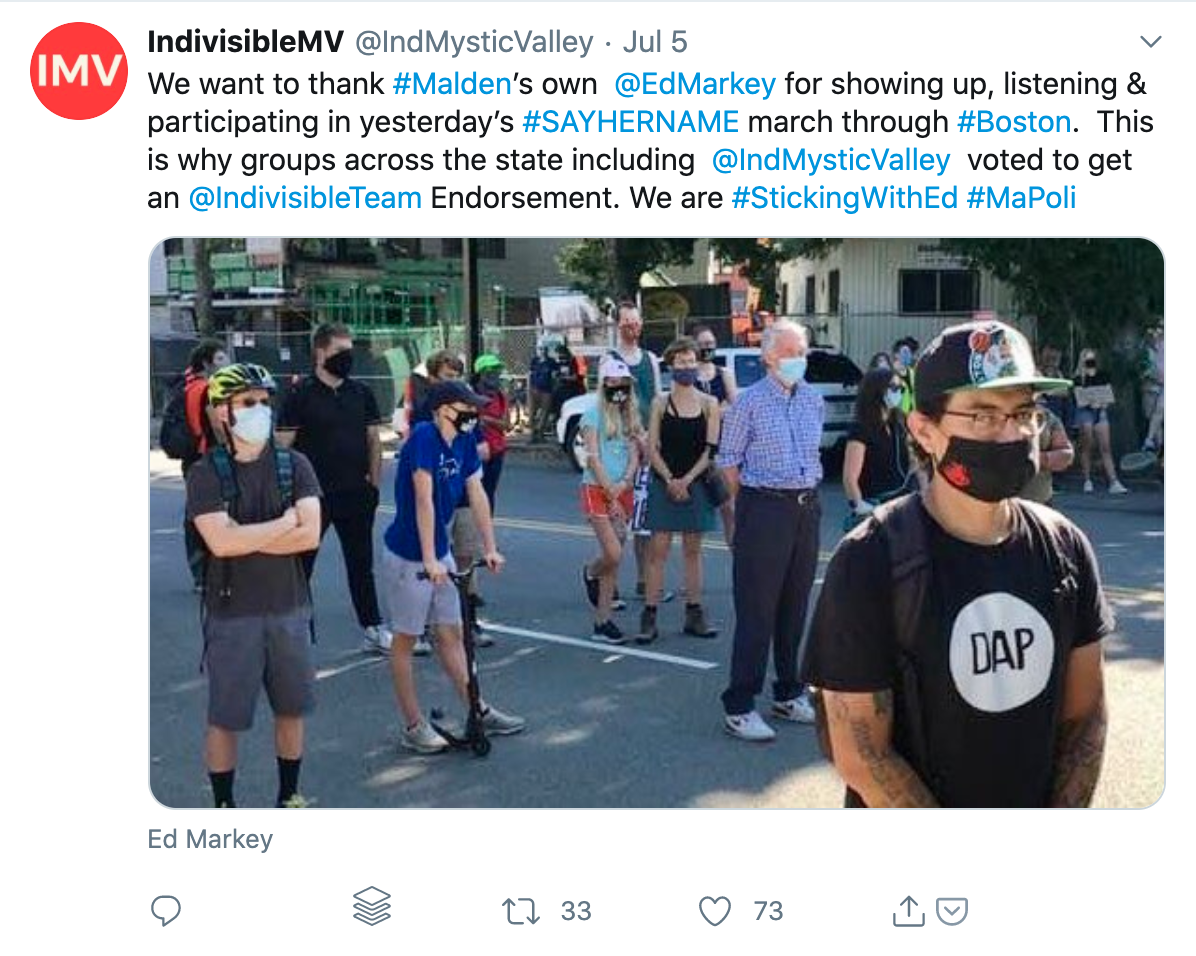Click the @IndMysticValley handle in header
Image resolution: width=1196 pixels, height=956 pixels.
474,43
